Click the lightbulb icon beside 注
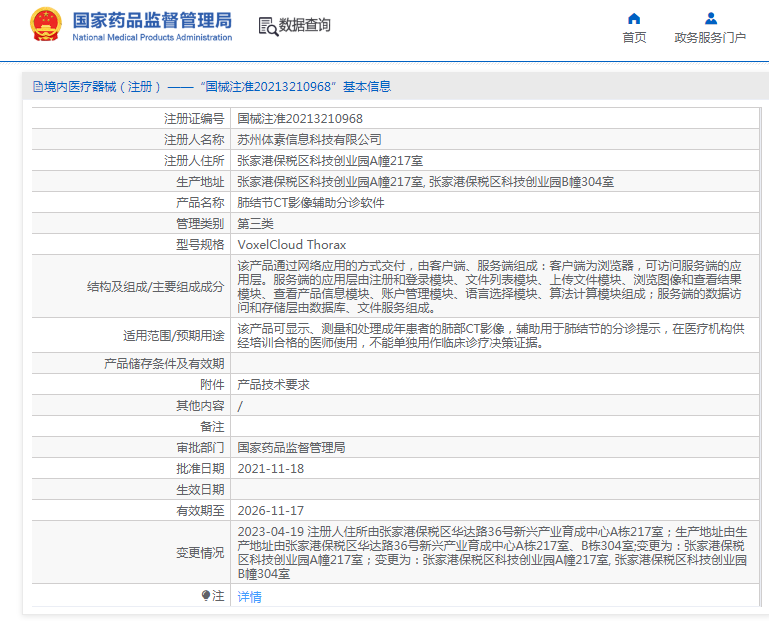The image size is (769, 621). click(x=205, y=595)
